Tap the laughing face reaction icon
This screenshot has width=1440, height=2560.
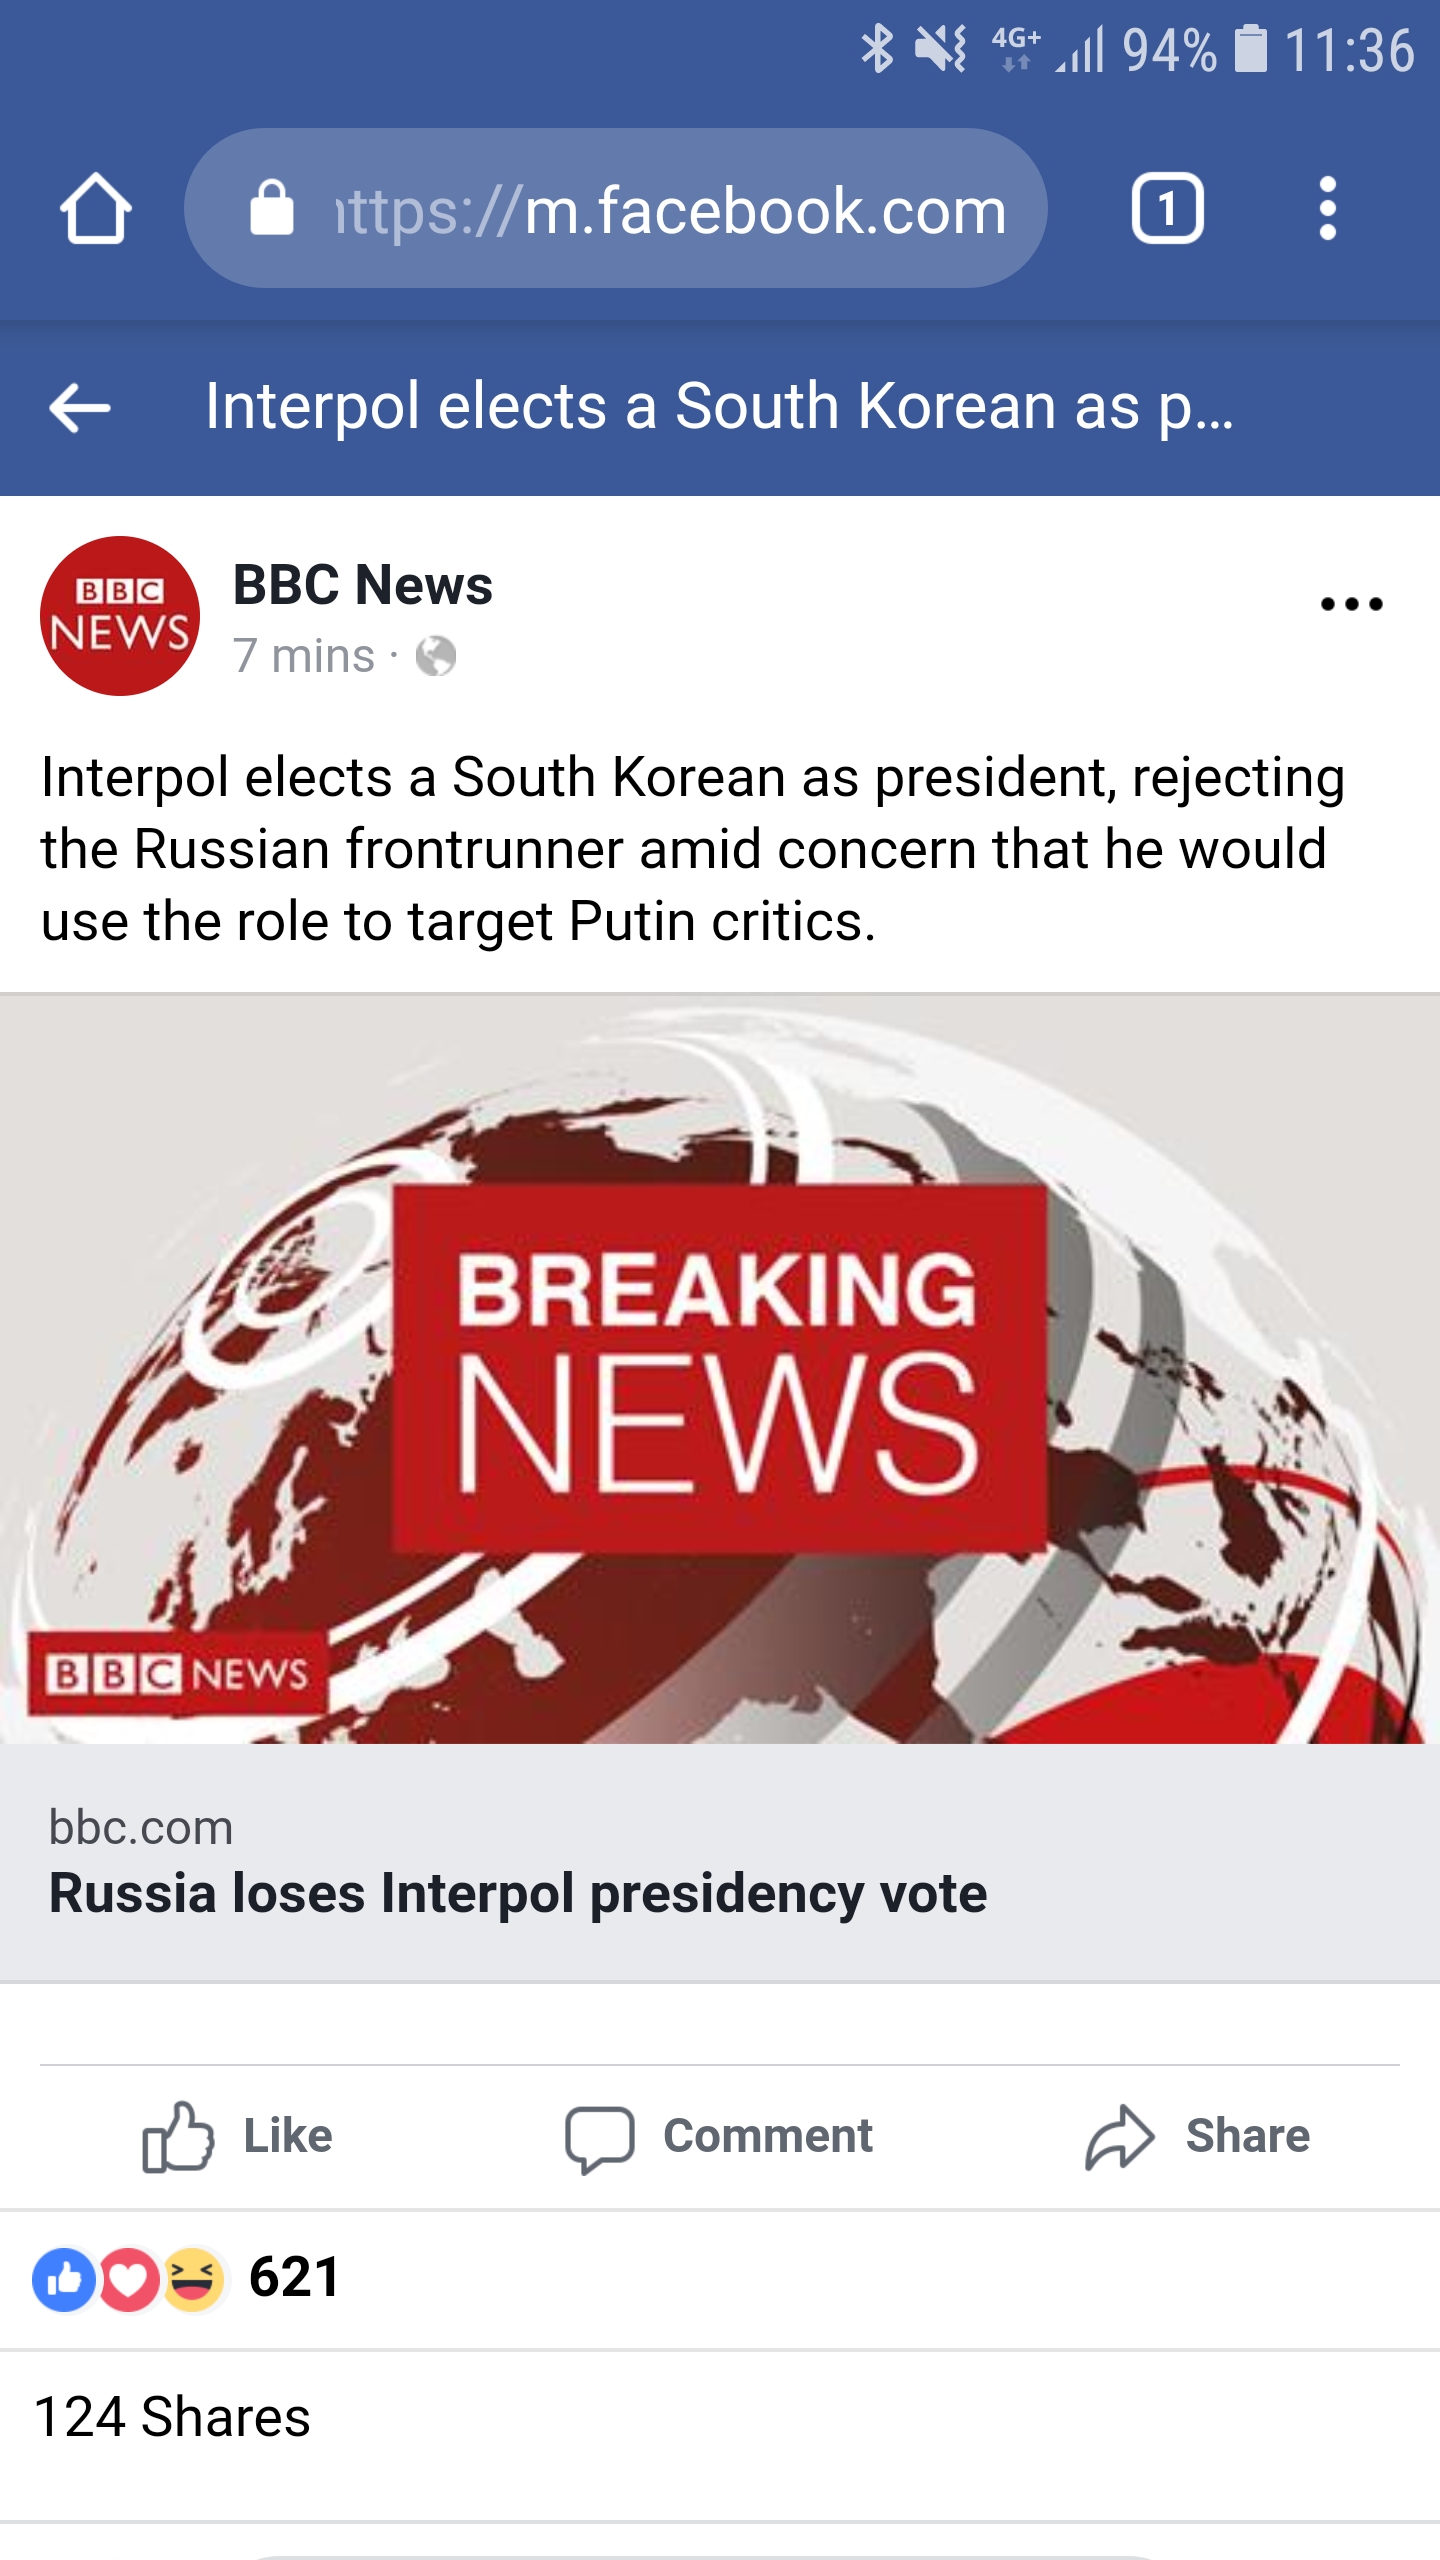tap(192, 2279)
